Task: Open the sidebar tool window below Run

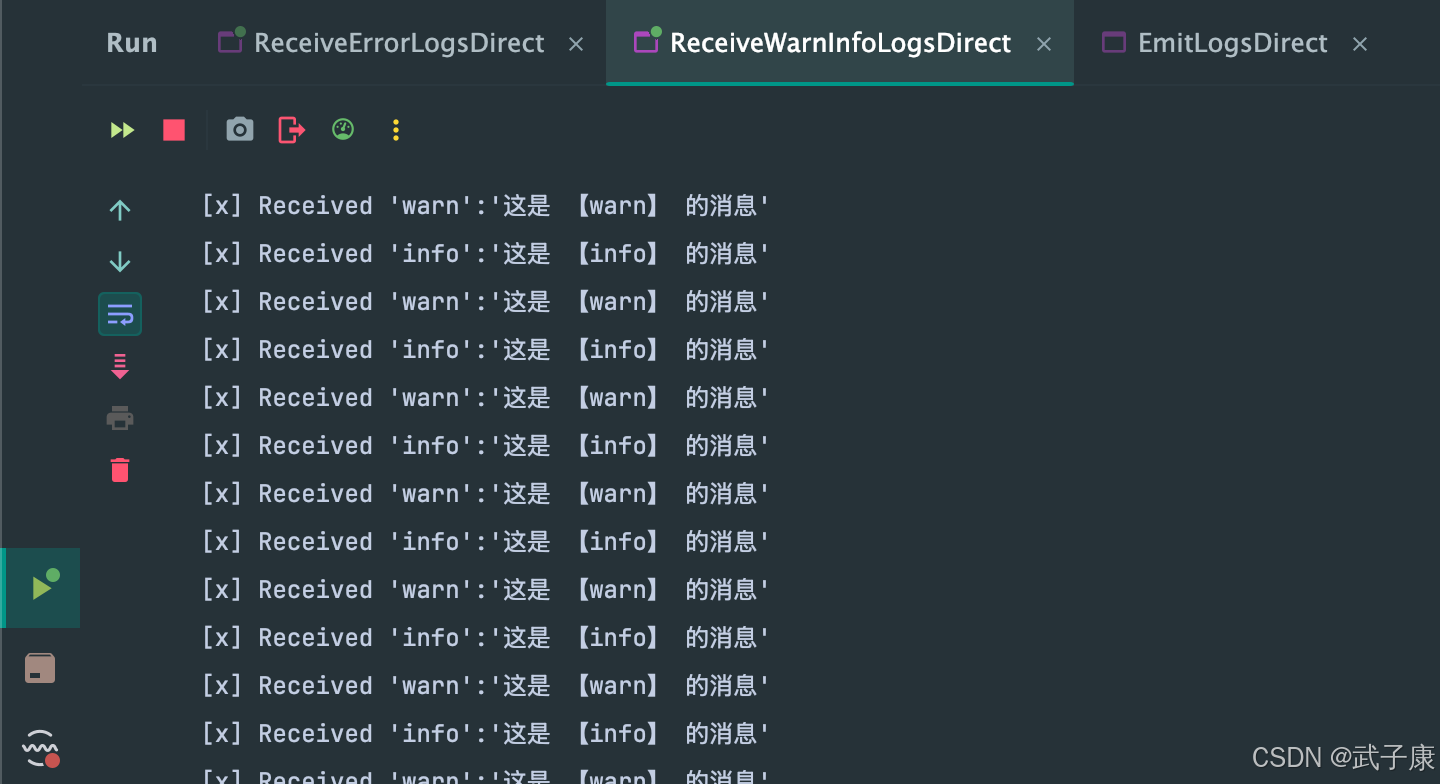Action: (40, 668)
